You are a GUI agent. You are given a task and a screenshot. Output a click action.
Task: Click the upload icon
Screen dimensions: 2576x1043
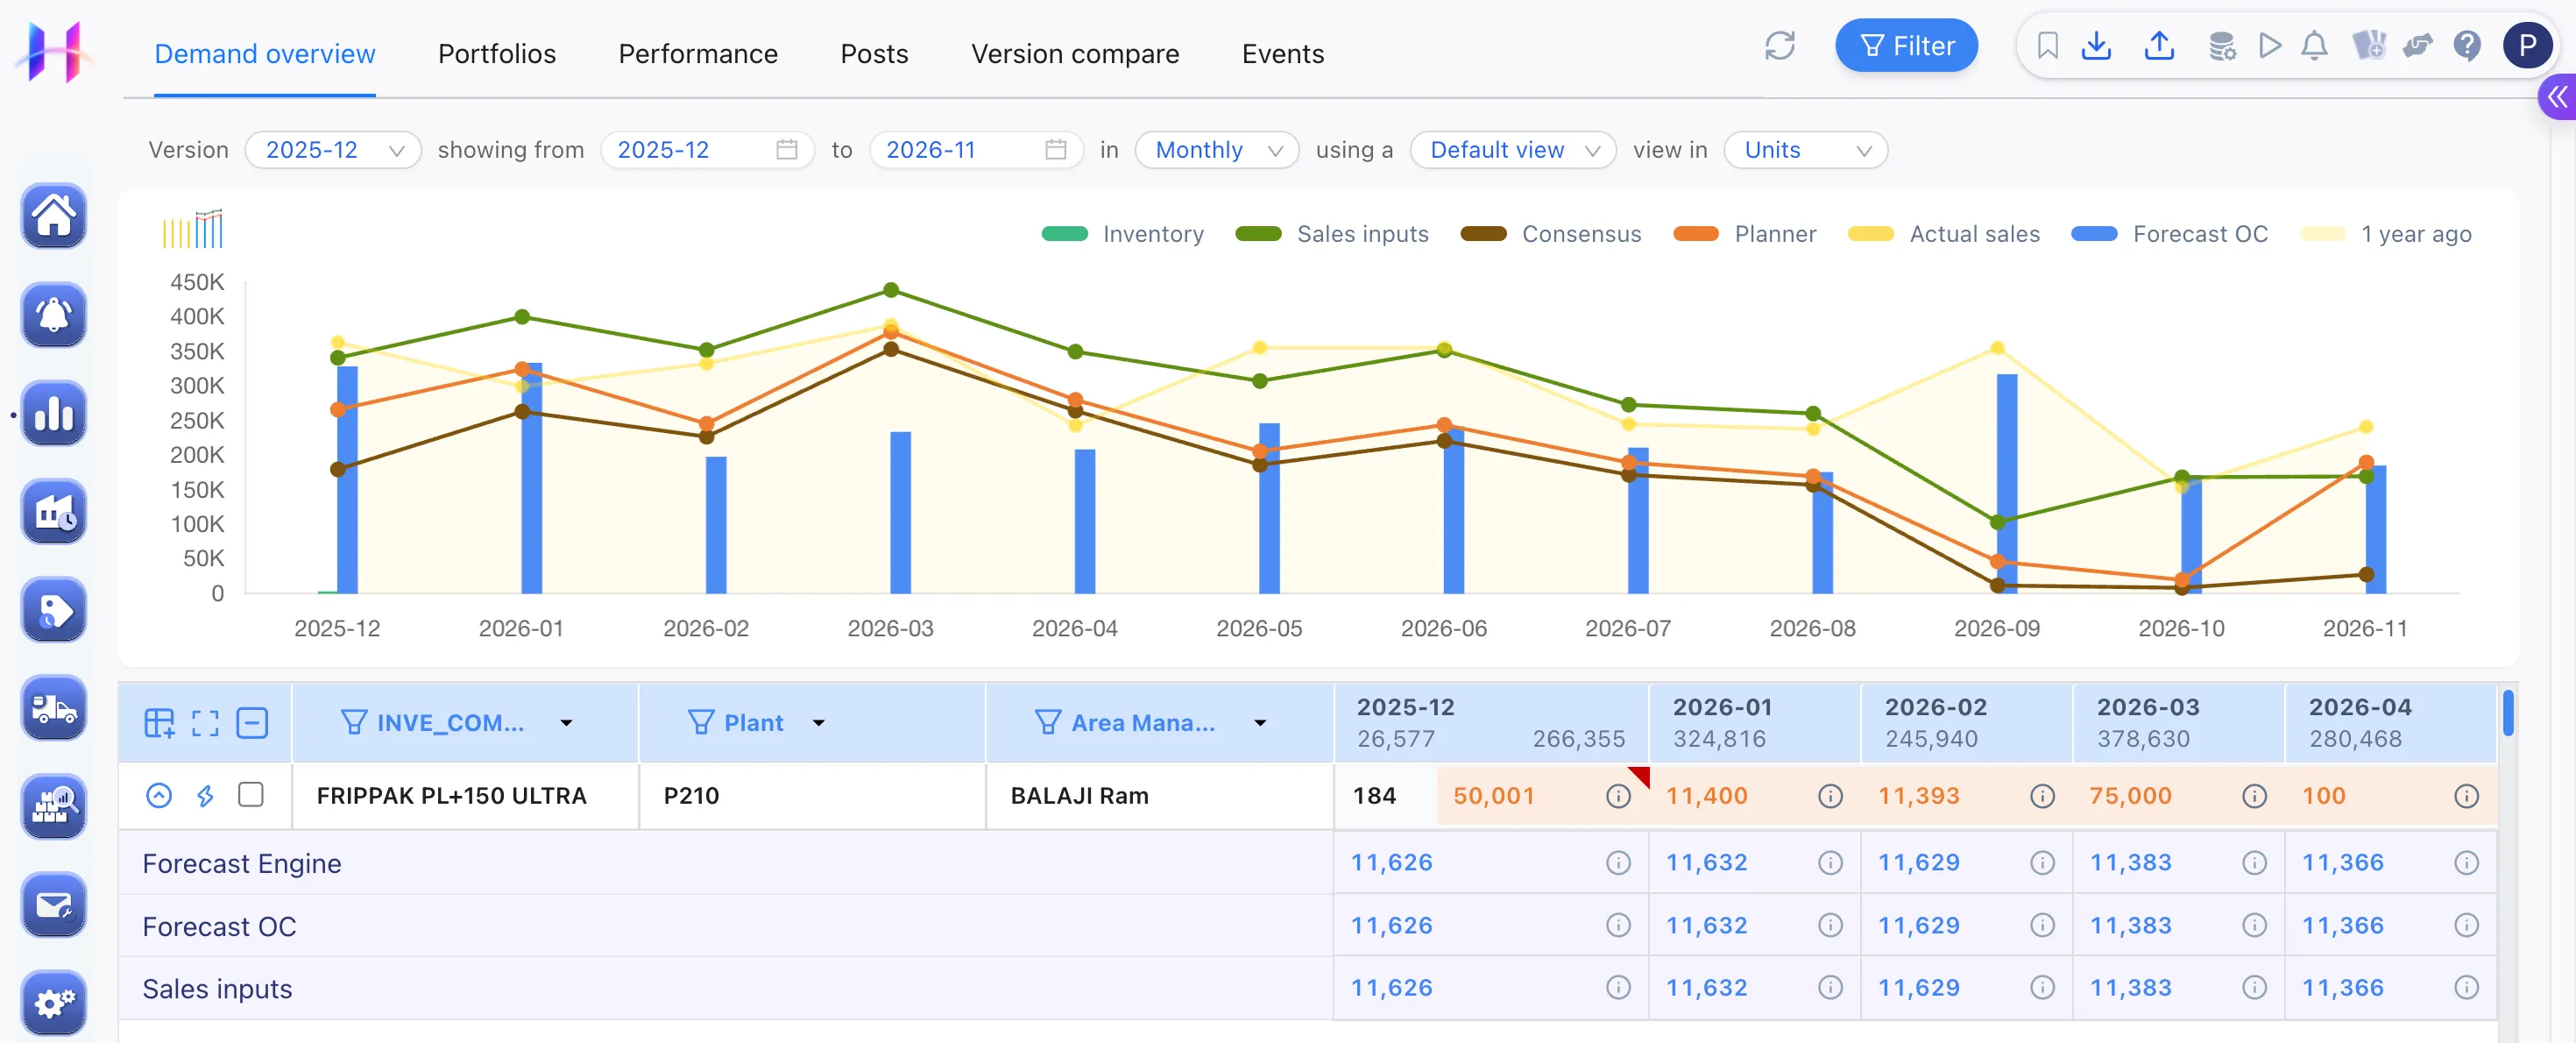pyautogui.click(x=2159, y=46)
